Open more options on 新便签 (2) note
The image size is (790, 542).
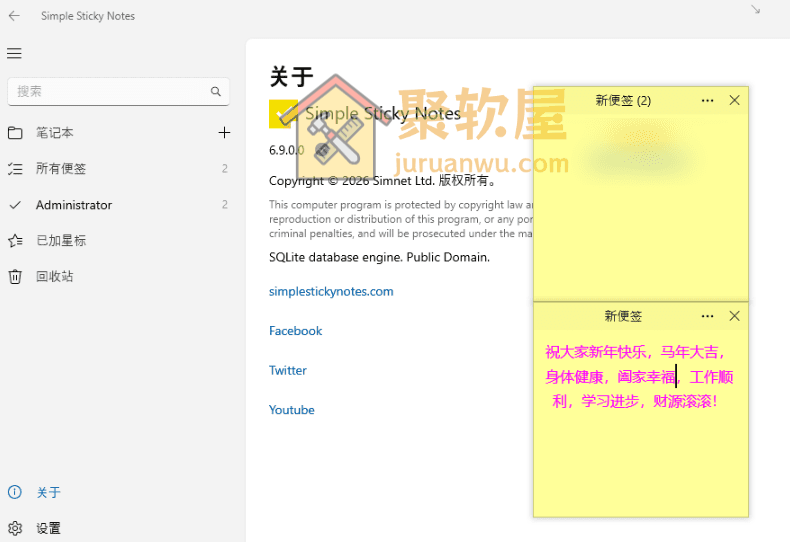point(707,101)
